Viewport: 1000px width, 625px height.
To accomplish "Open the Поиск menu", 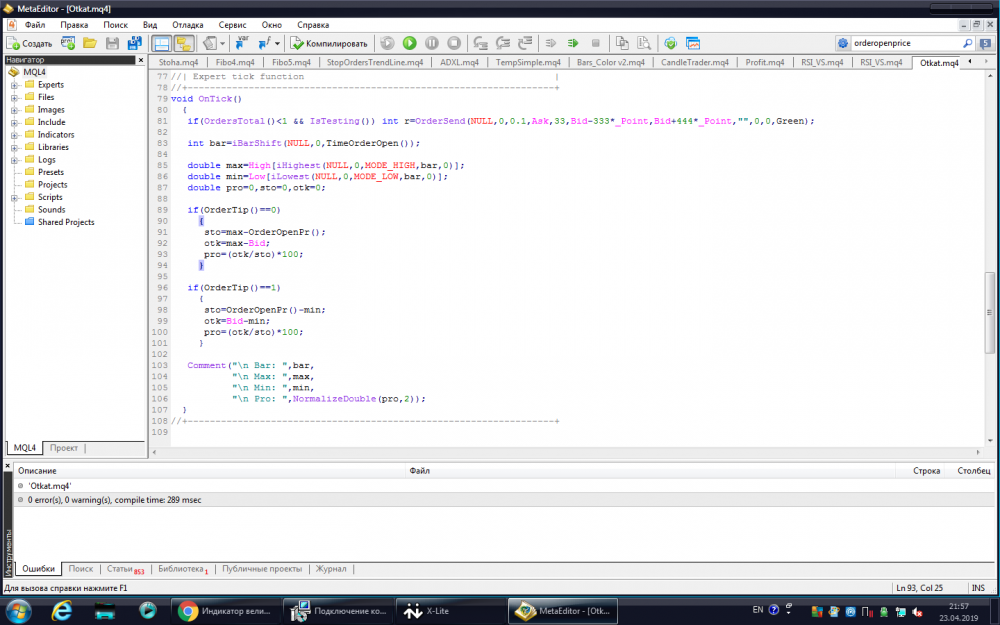I will click(x=115, y=25).
